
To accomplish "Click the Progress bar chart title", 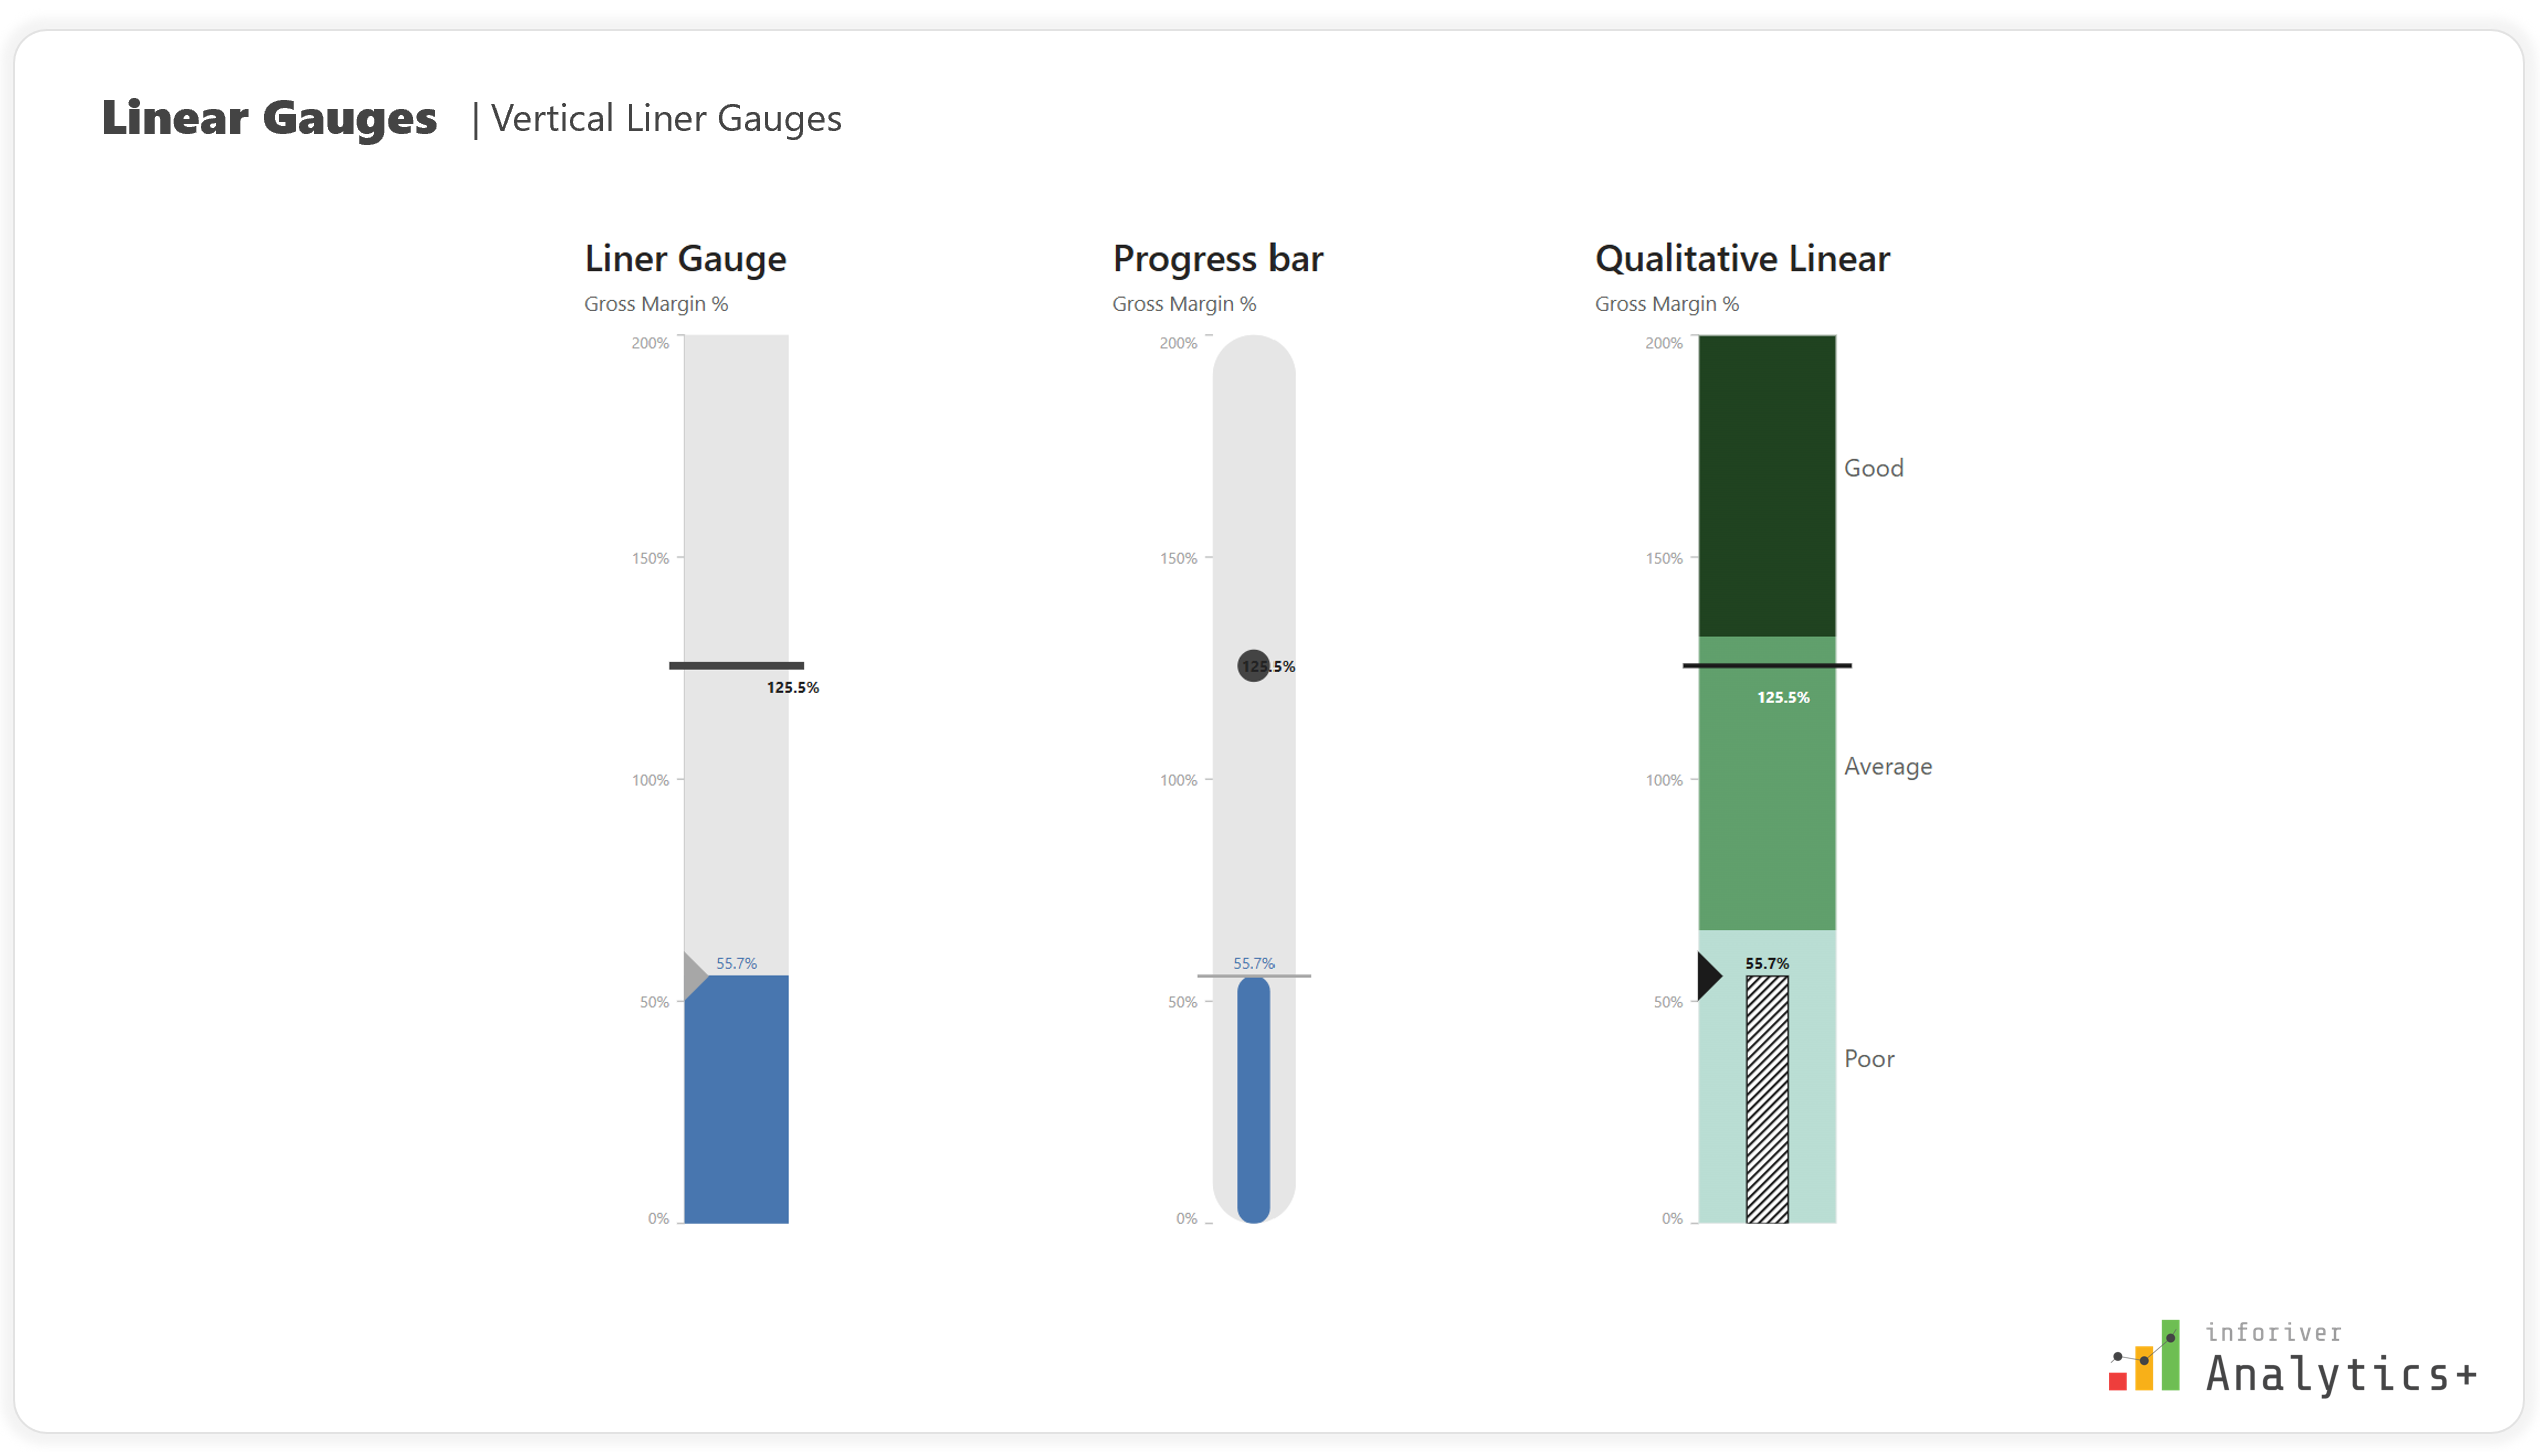I will (1218, 259).
